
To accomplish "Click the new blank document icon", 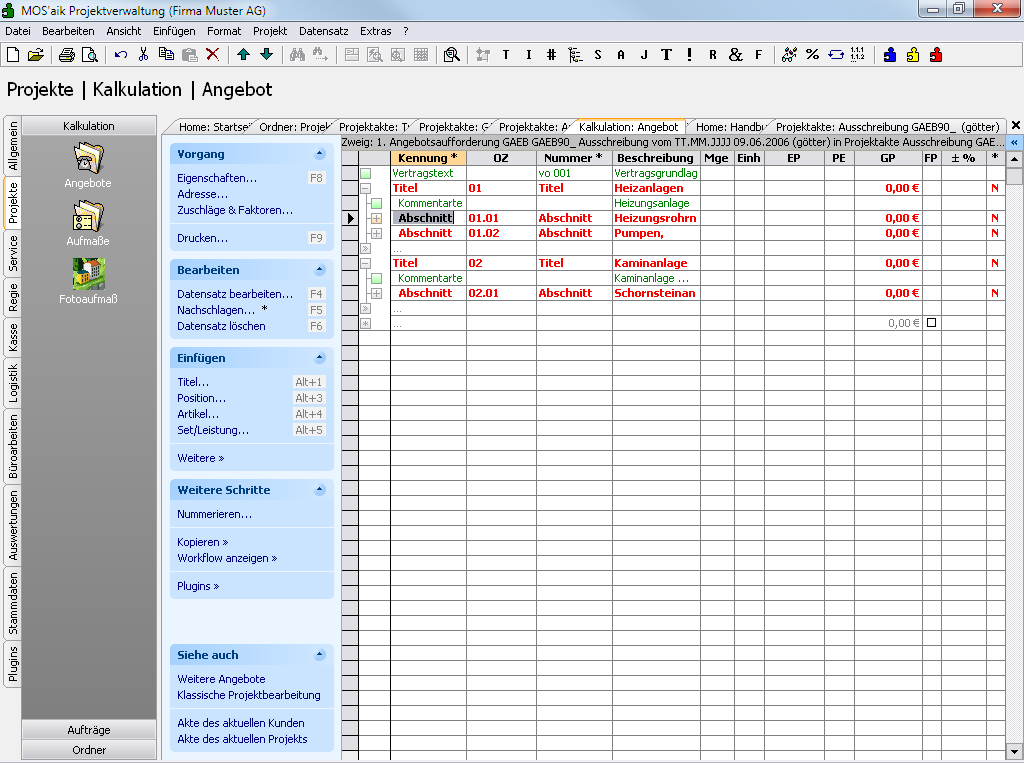I will coord(13,55).
